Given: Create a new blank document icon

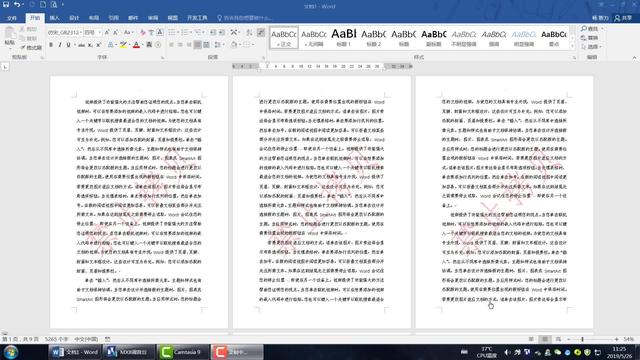Looking at the screenshot, I should point(43,4).
